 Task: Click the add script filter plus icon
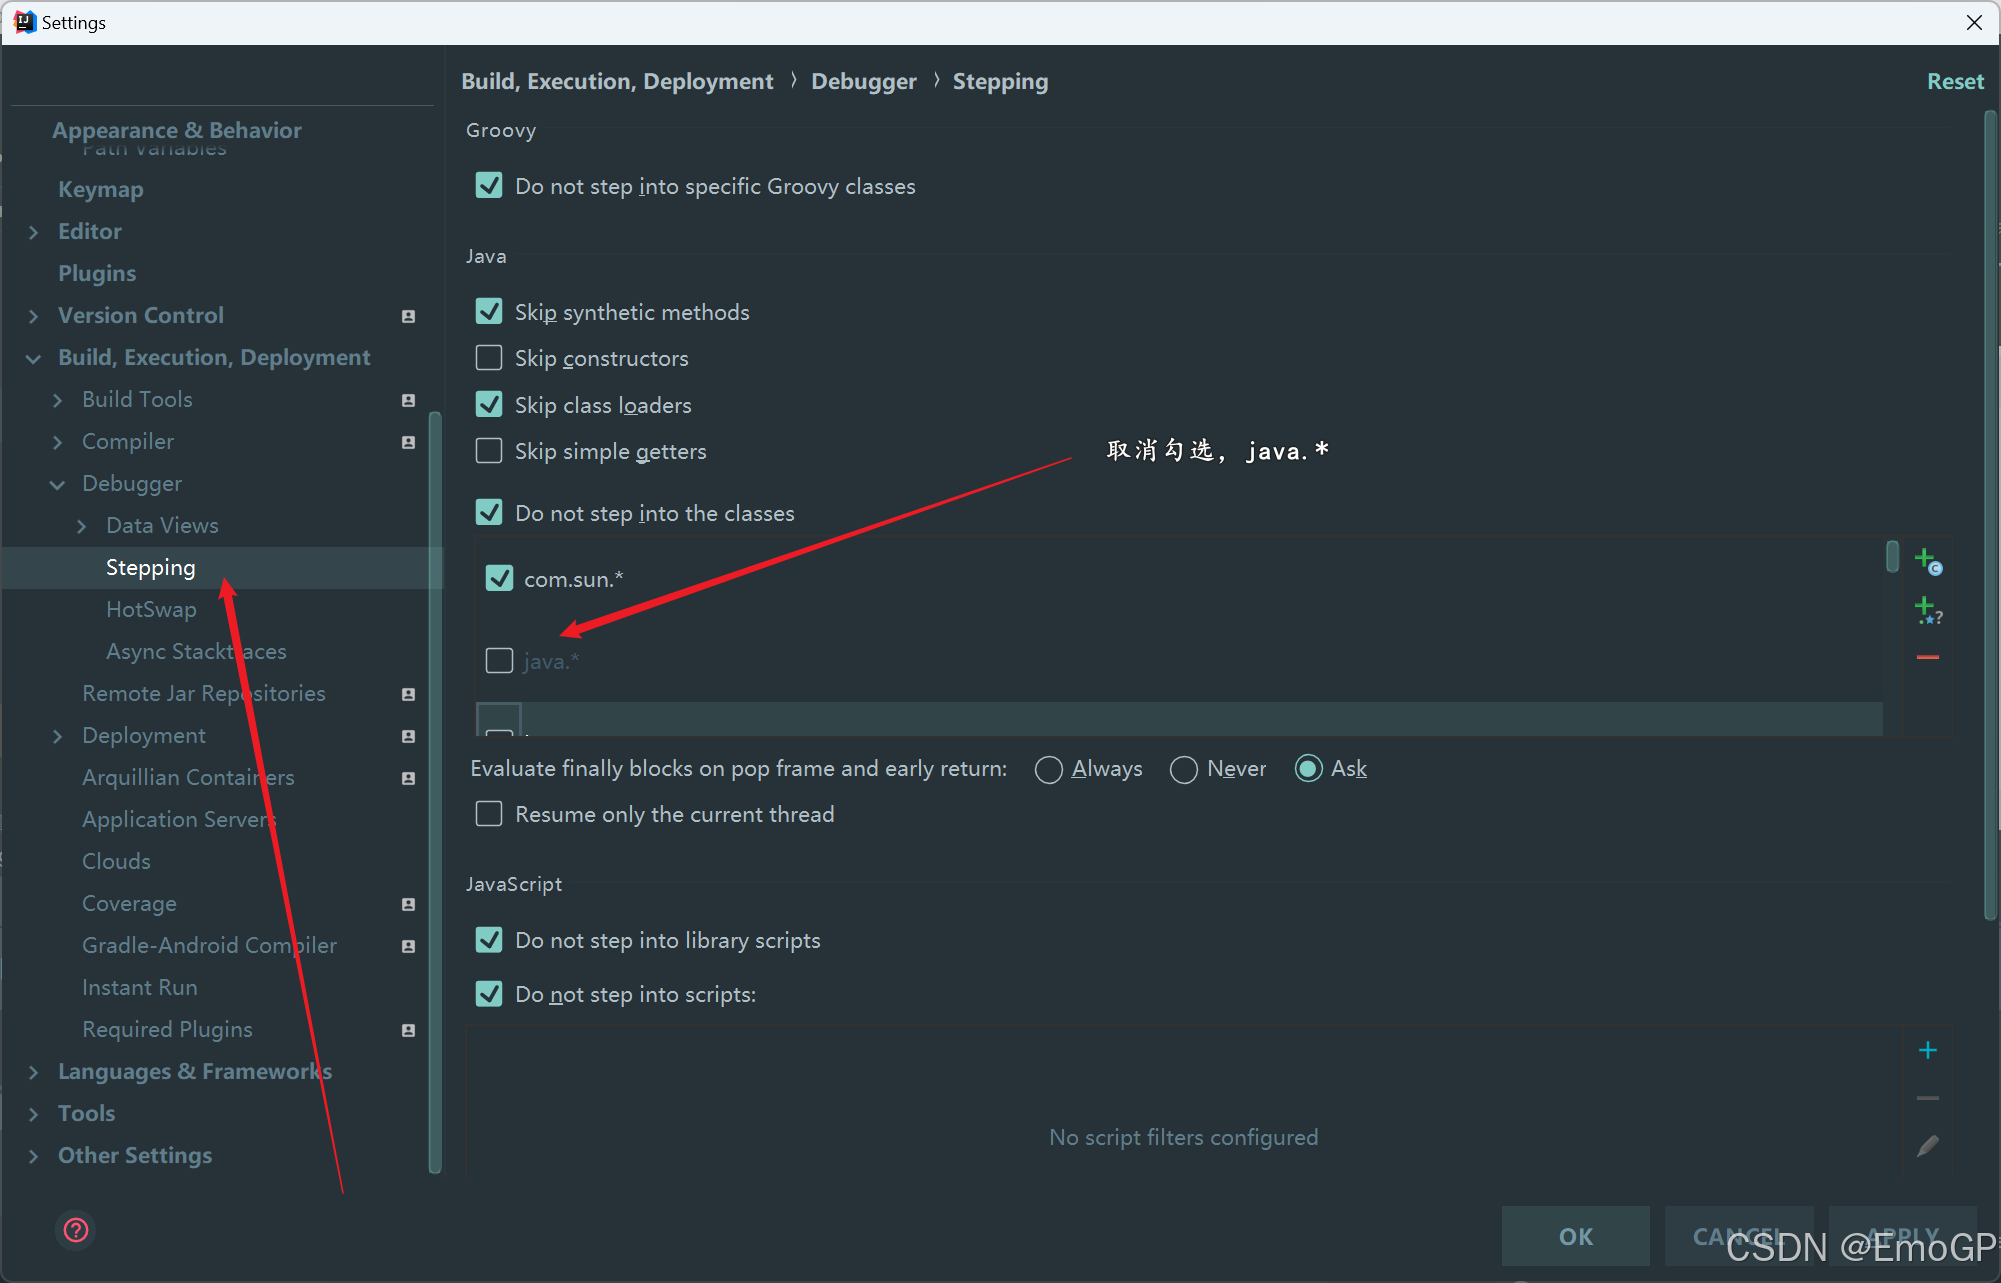[1928, 1050]
